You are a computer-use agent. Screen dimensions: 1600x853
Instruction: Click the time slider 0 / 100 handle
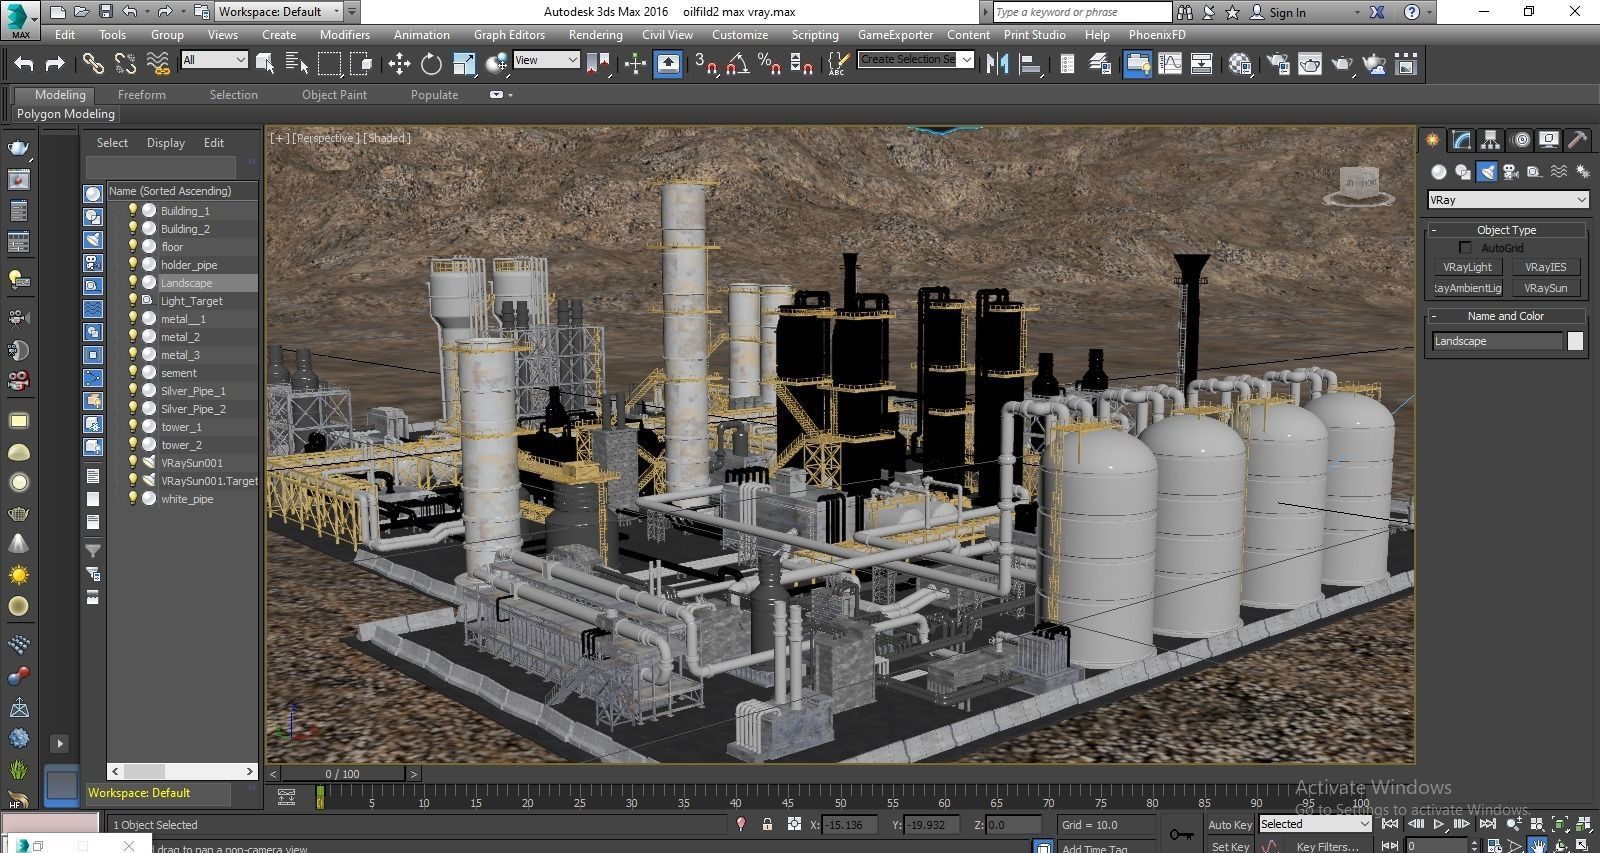click(x=342, y=774)
